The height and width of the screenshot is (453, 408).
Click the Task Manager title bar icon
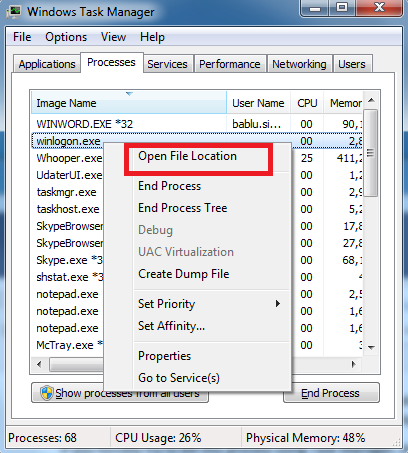13,12
